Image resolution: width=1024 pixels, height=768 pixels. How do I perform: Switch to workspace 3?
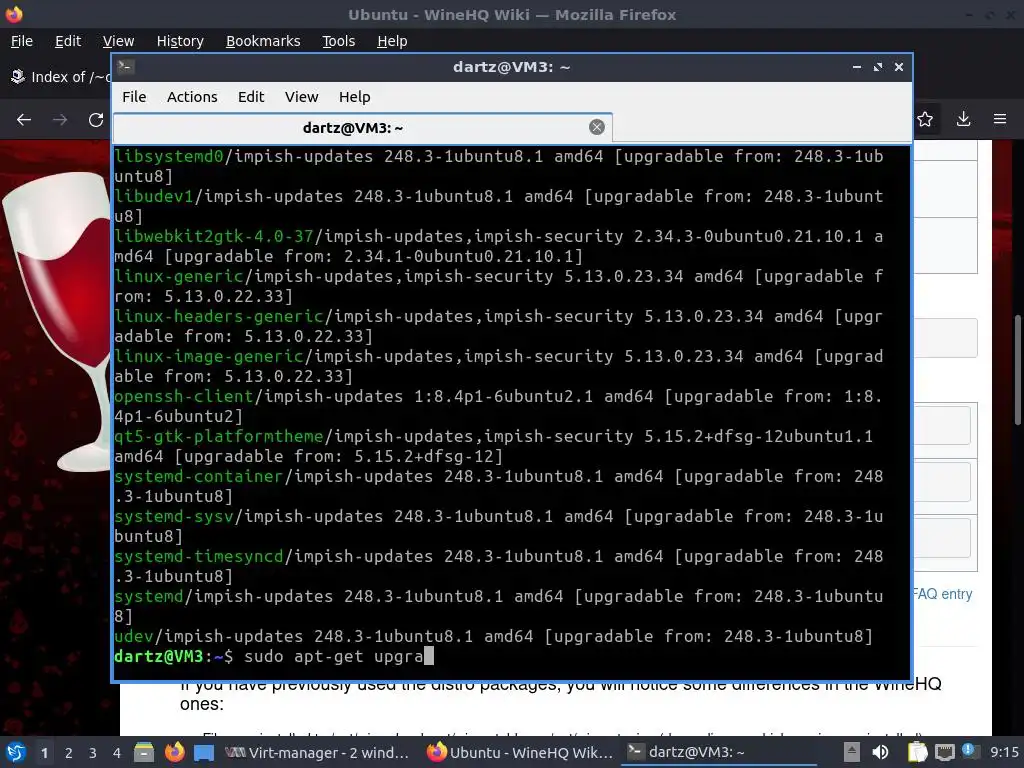(93, 753)
